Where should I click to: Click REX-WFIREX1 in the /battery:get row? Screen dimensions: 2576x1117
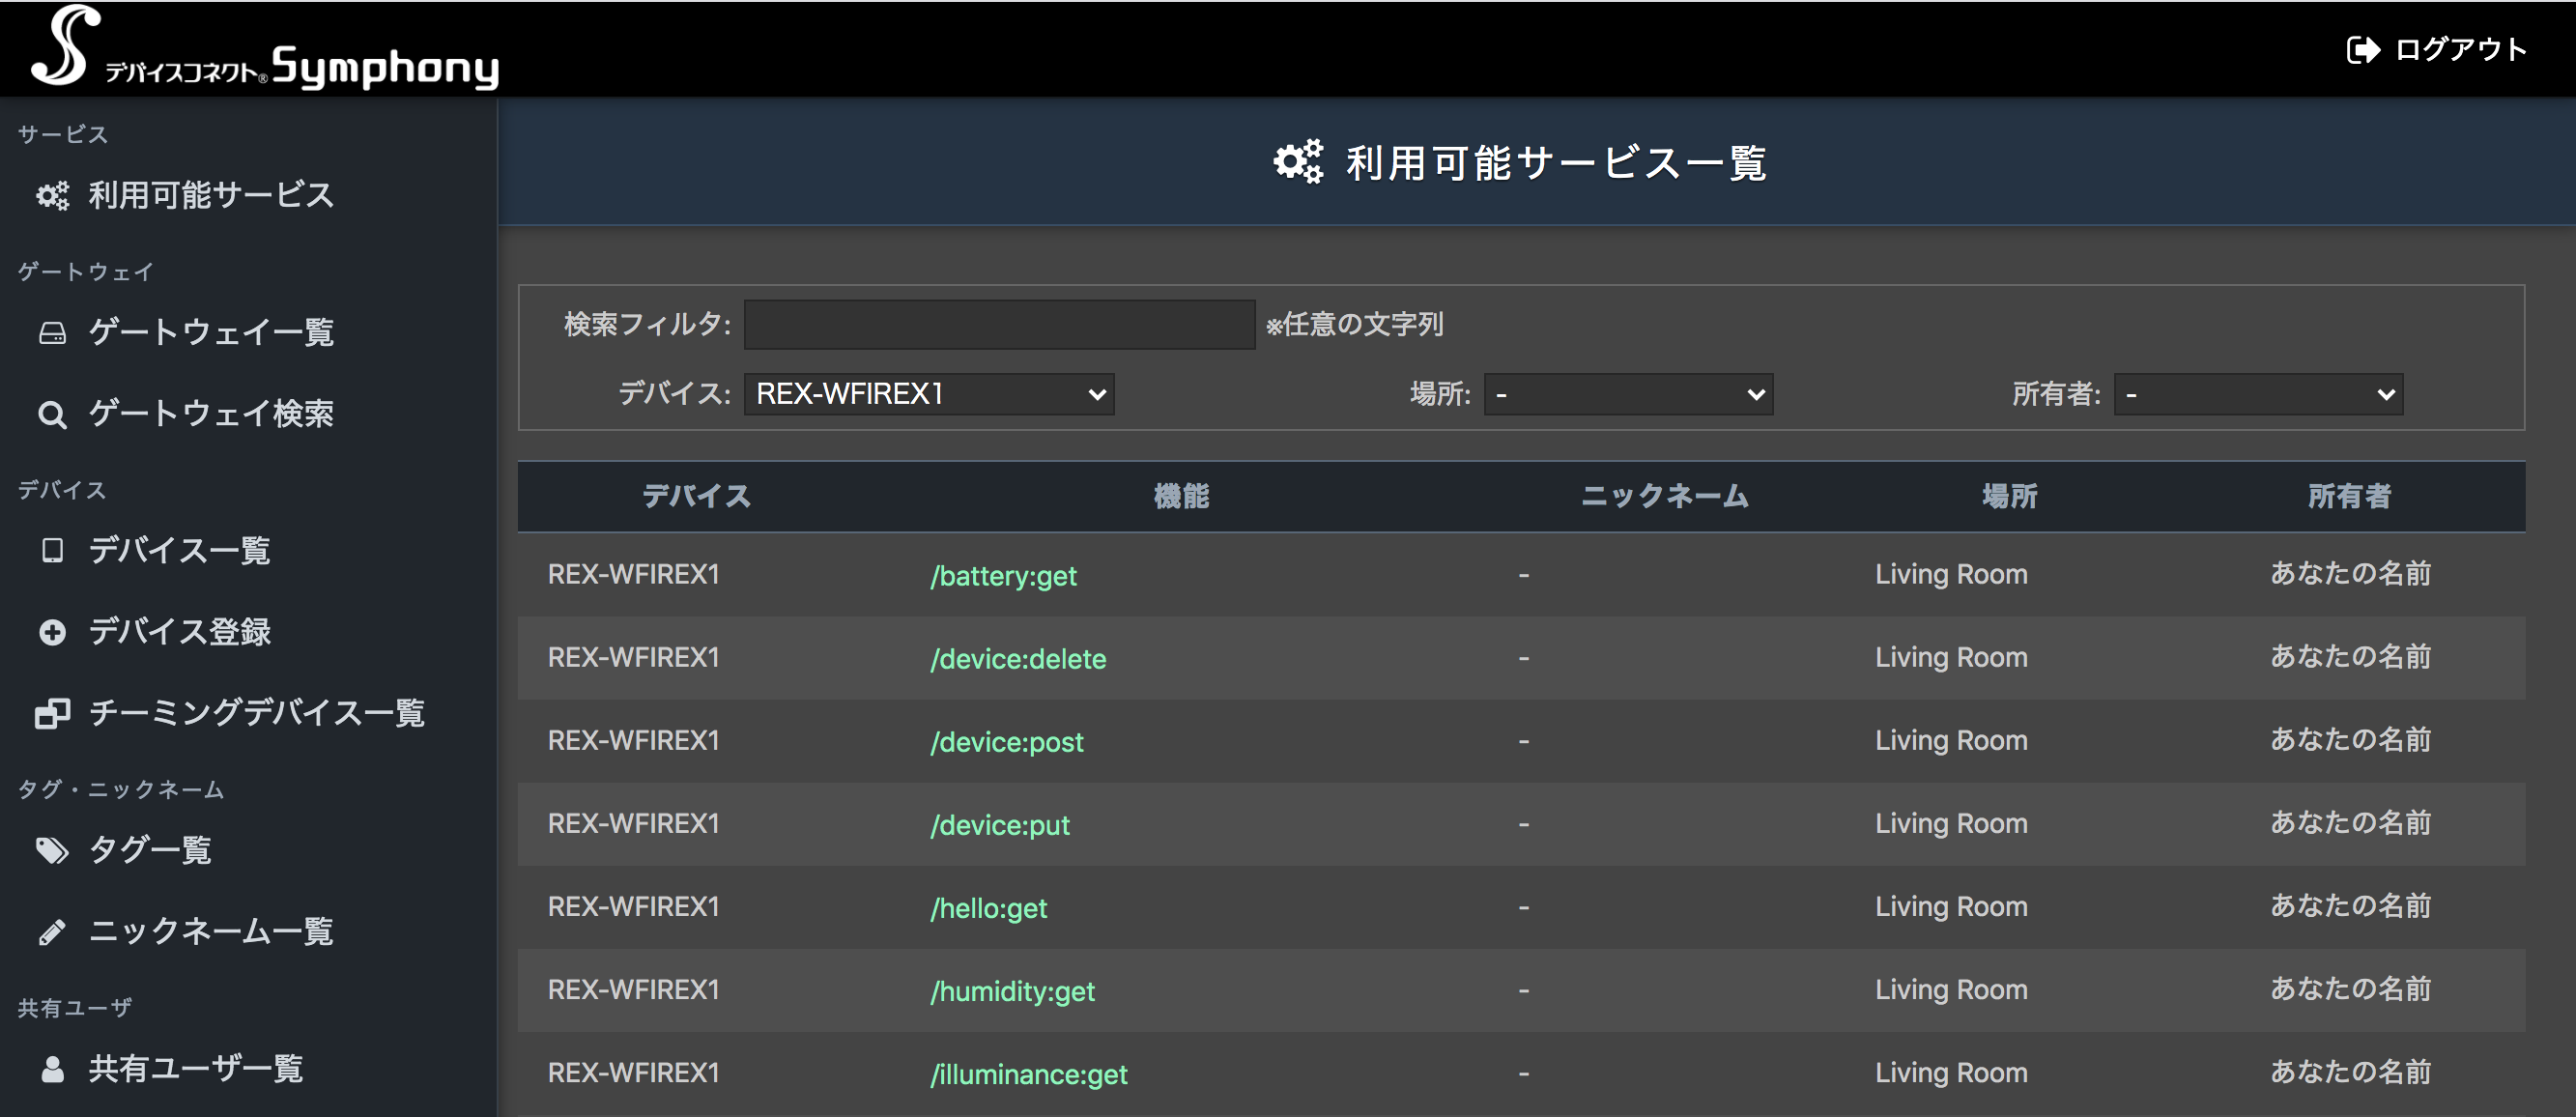click(634, 574)
